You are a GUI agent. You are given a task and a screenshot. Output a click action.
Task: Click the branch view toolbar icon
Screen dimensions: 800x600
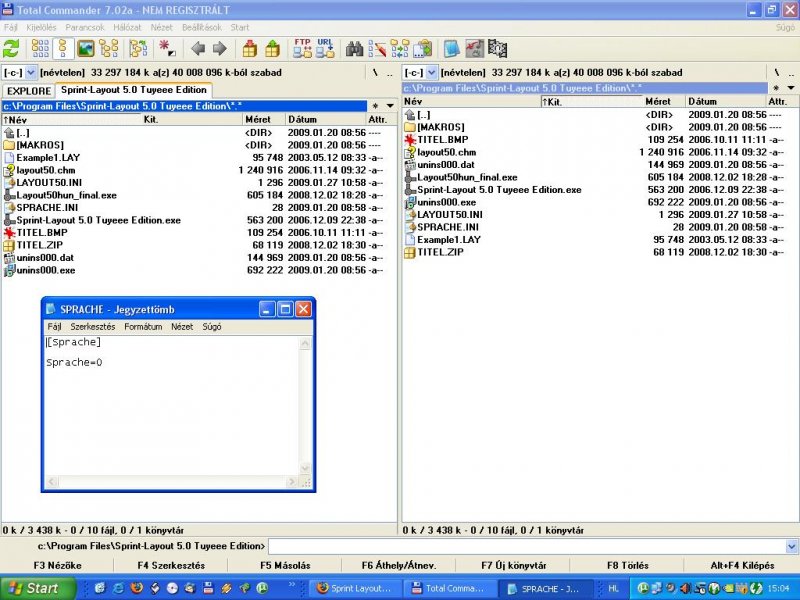pyautogui.click(x=138, y=49)
